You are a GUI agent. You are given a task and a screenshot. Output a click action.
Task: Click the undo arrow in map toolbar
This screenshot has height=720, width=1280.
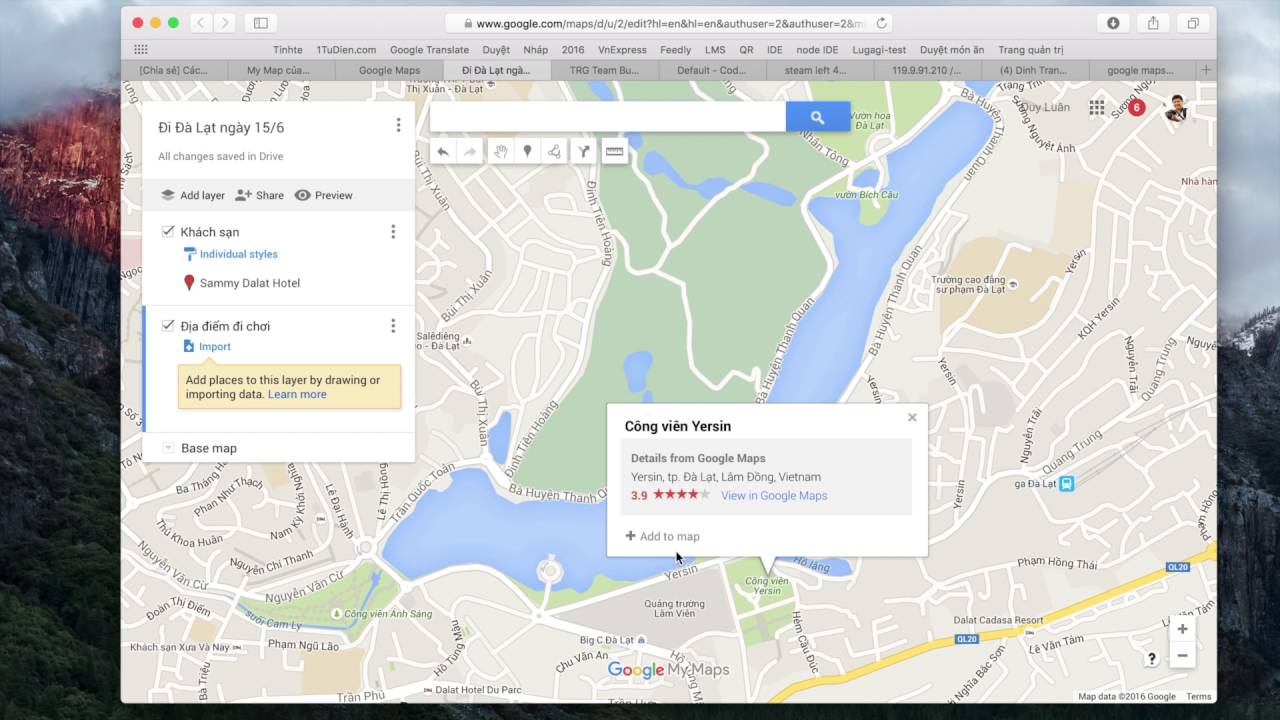coord(443,152)
